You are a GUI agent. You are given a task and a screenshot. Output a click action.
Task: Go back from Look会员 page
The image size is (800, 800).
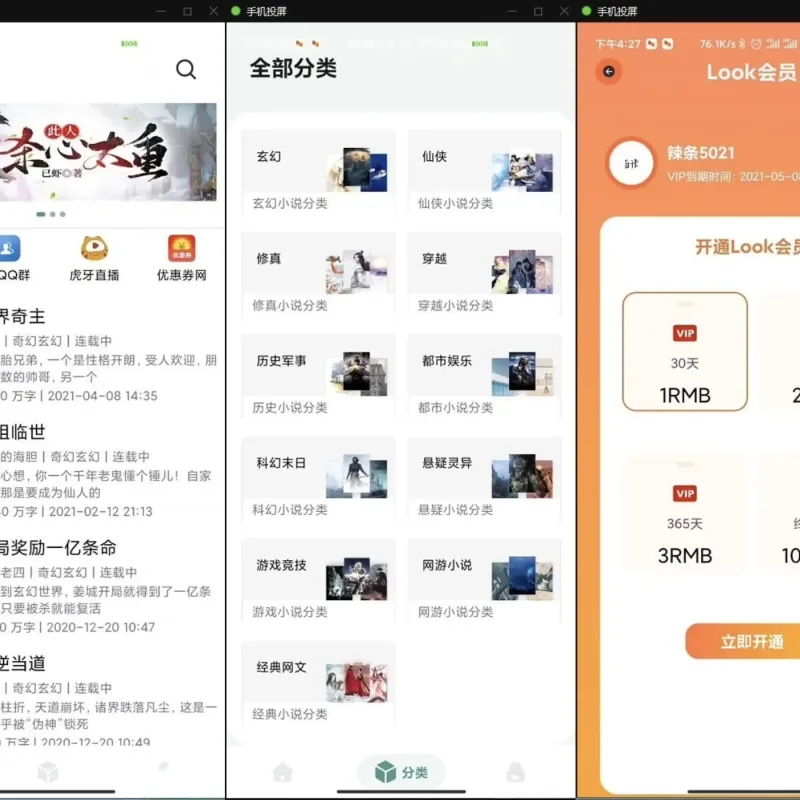609,71
